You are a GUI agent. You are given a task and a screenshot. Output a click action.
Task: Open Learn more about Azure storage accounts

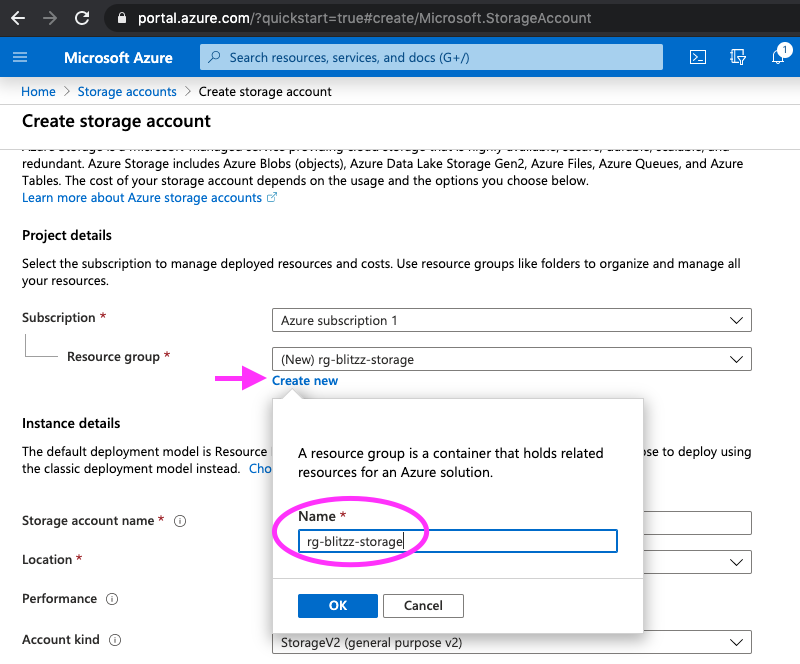[x=149, y=198]
